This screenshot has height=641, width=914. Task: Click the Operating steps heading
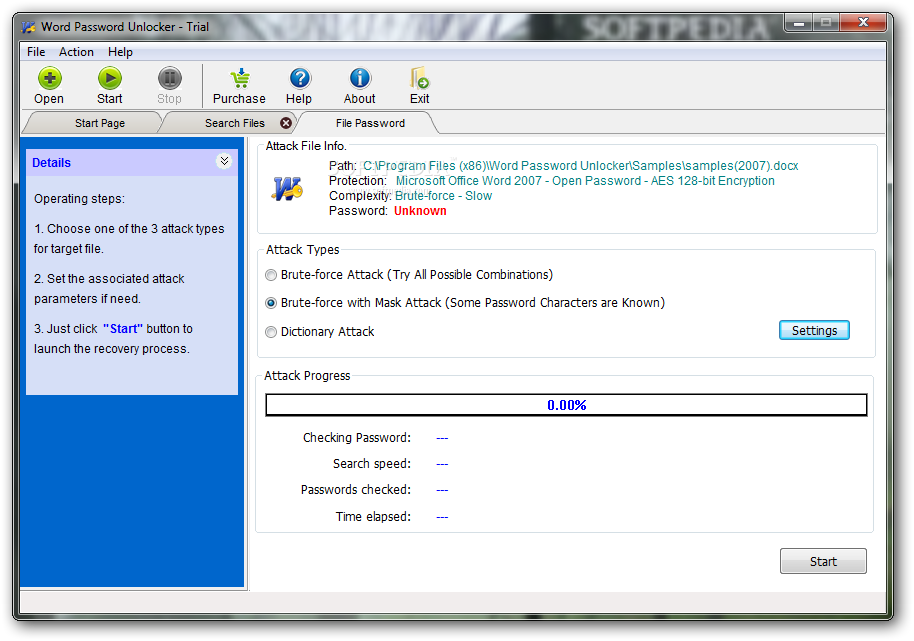pyautogui.click(x=79, y=199)
